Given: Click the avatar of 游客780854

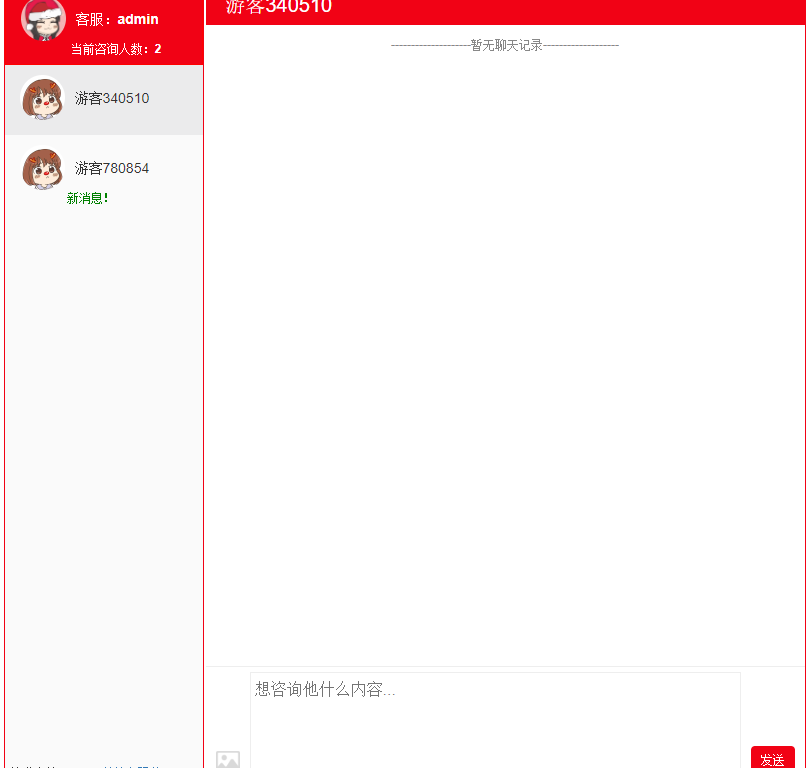Looking at the screenshot, I should (x=42, y=168).
